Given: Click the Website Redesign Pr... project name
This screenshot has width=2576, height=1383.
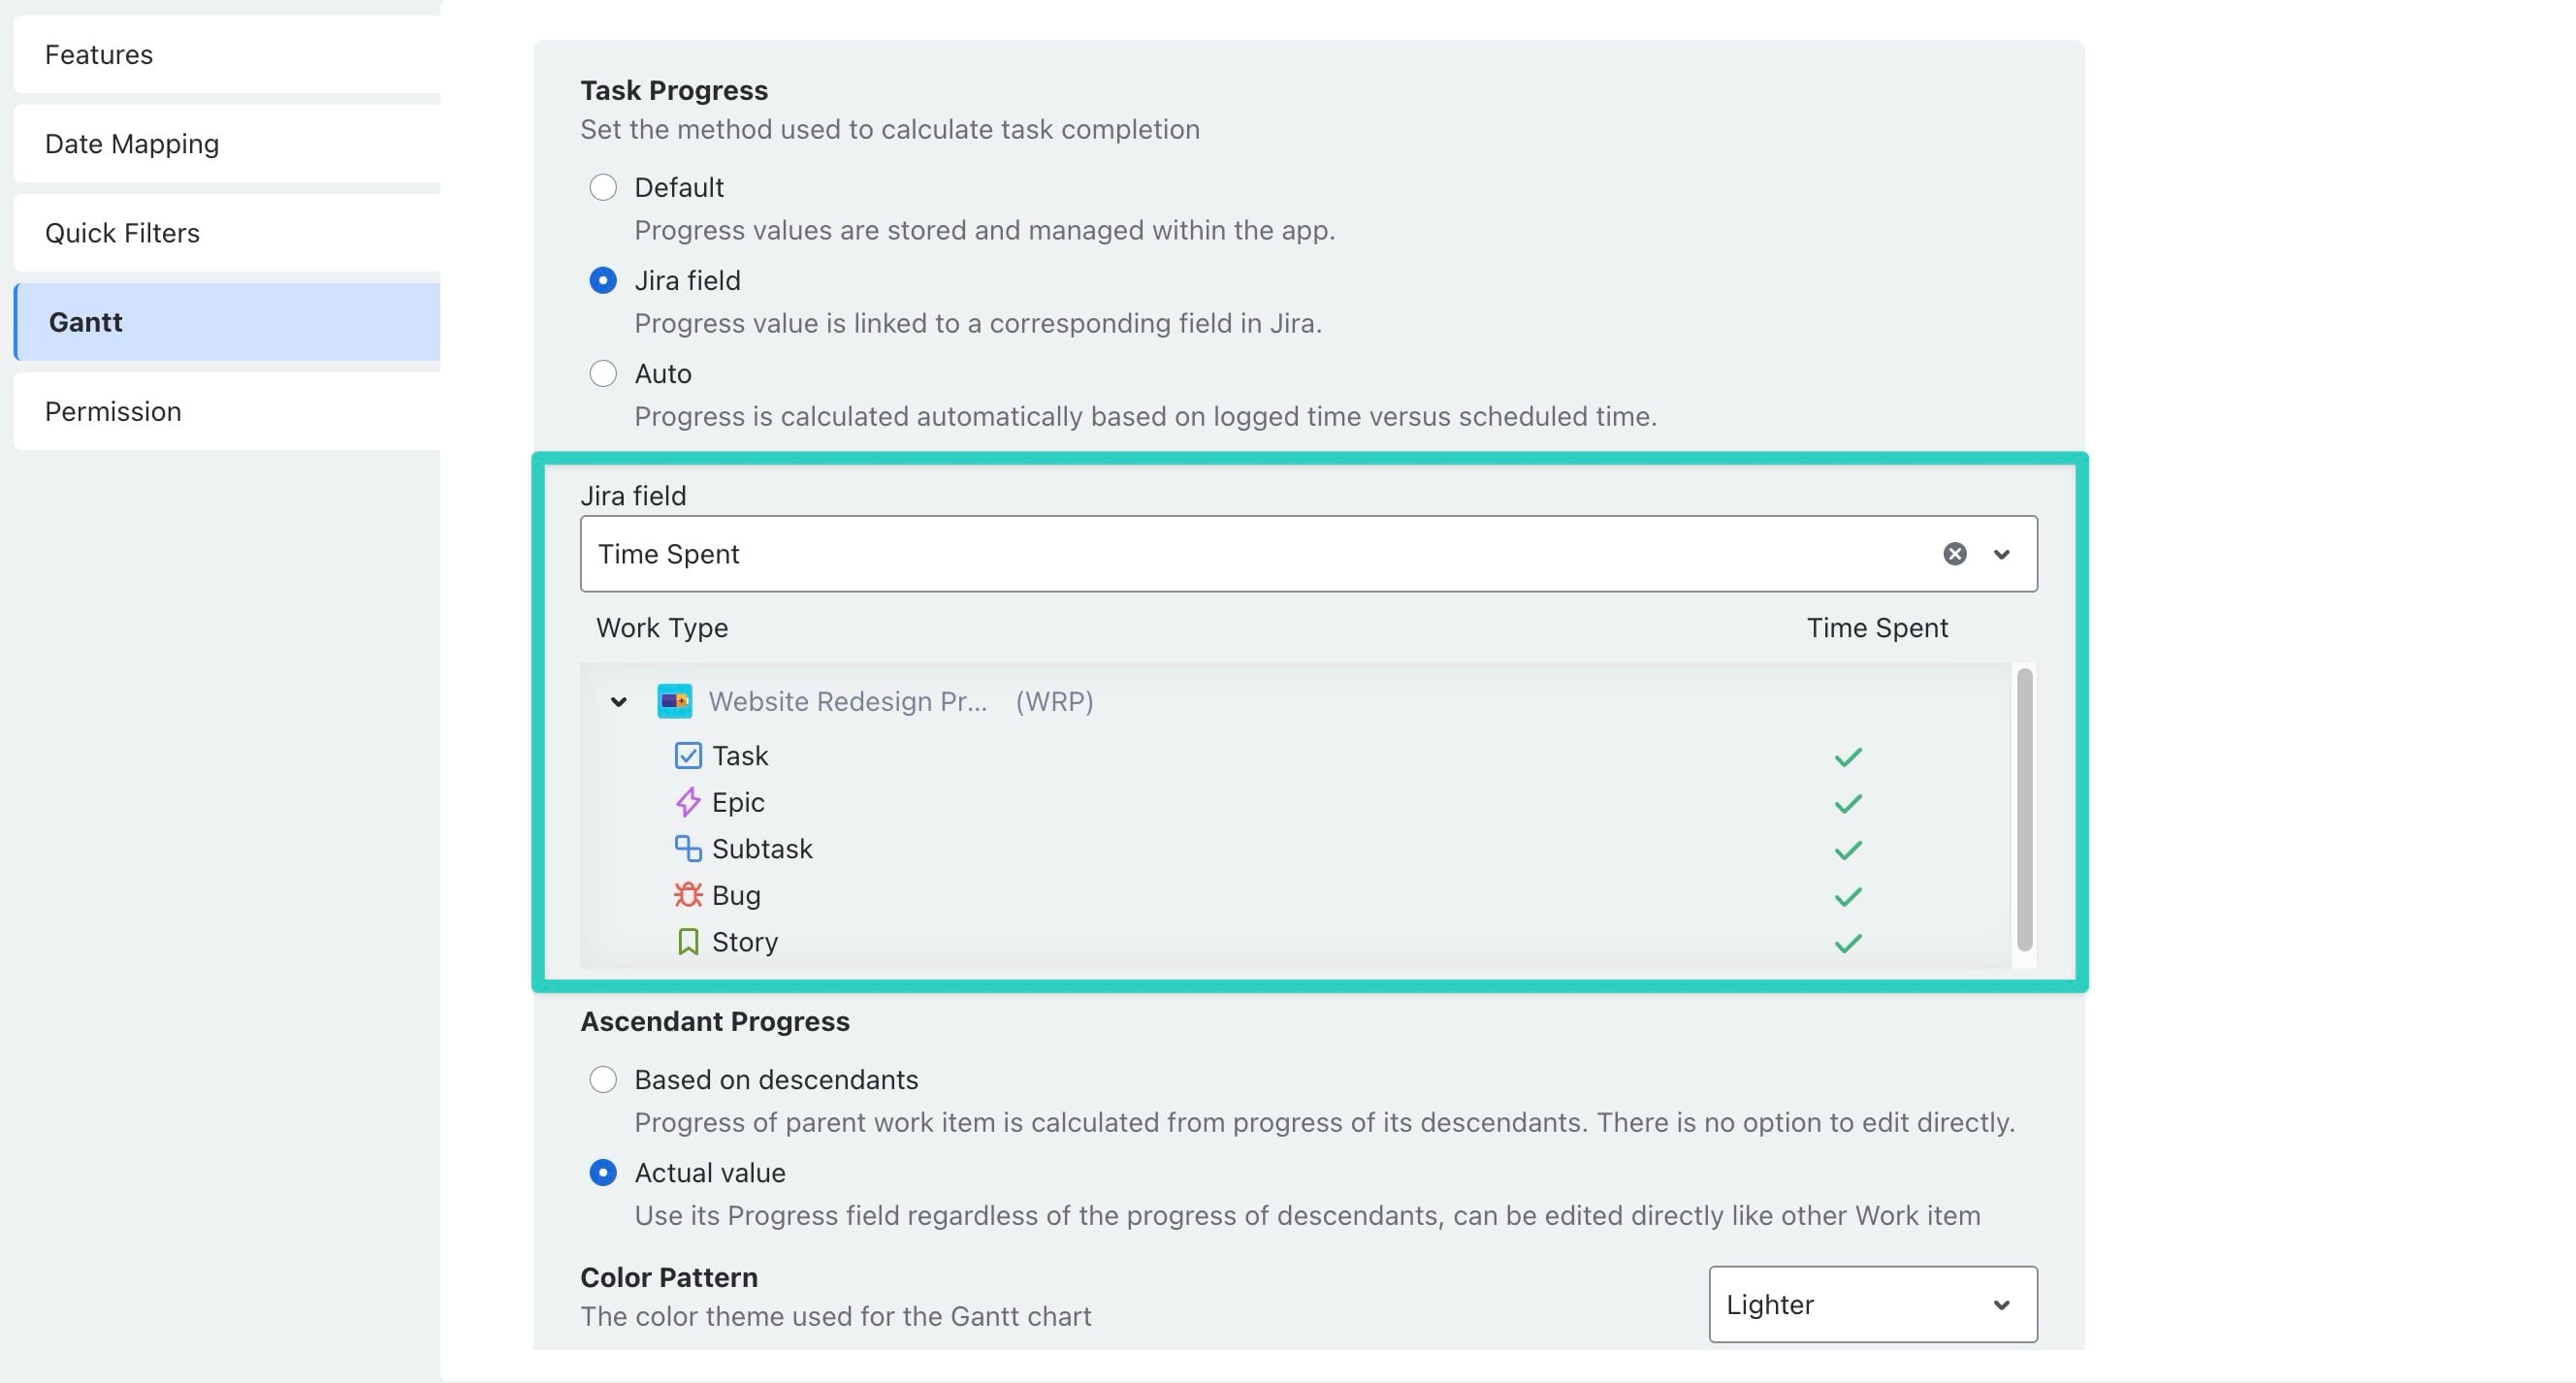Looking at the screenshot, I should [848, 701].
